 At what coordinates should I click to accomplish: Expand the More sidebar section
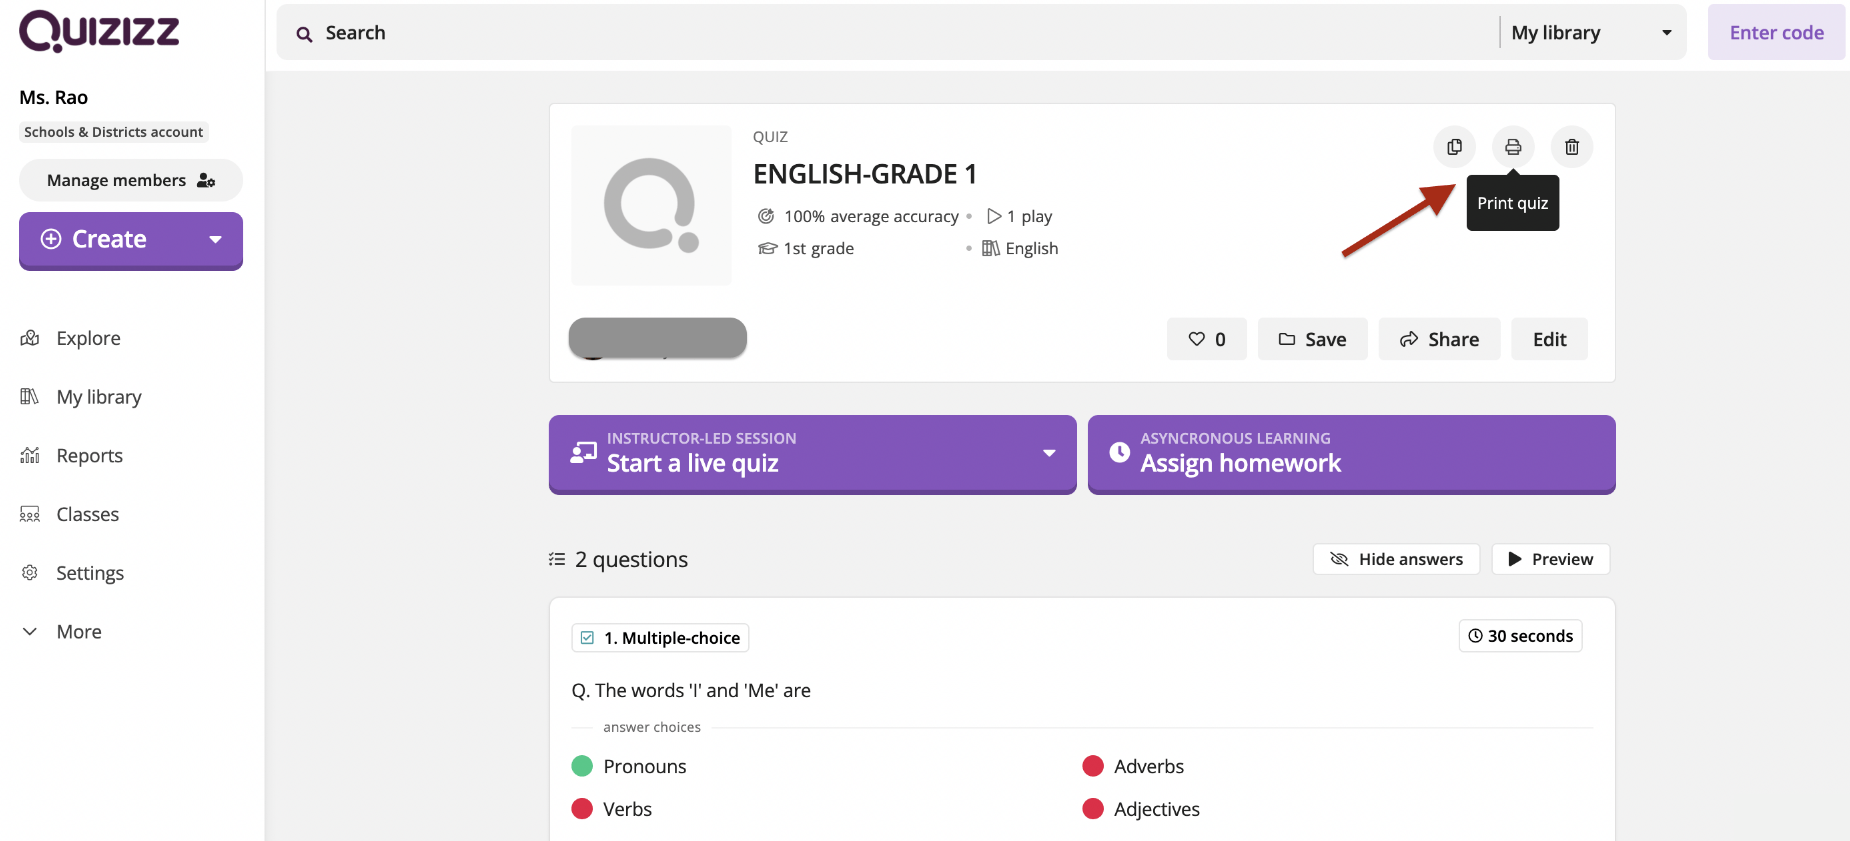pos(78,632)
